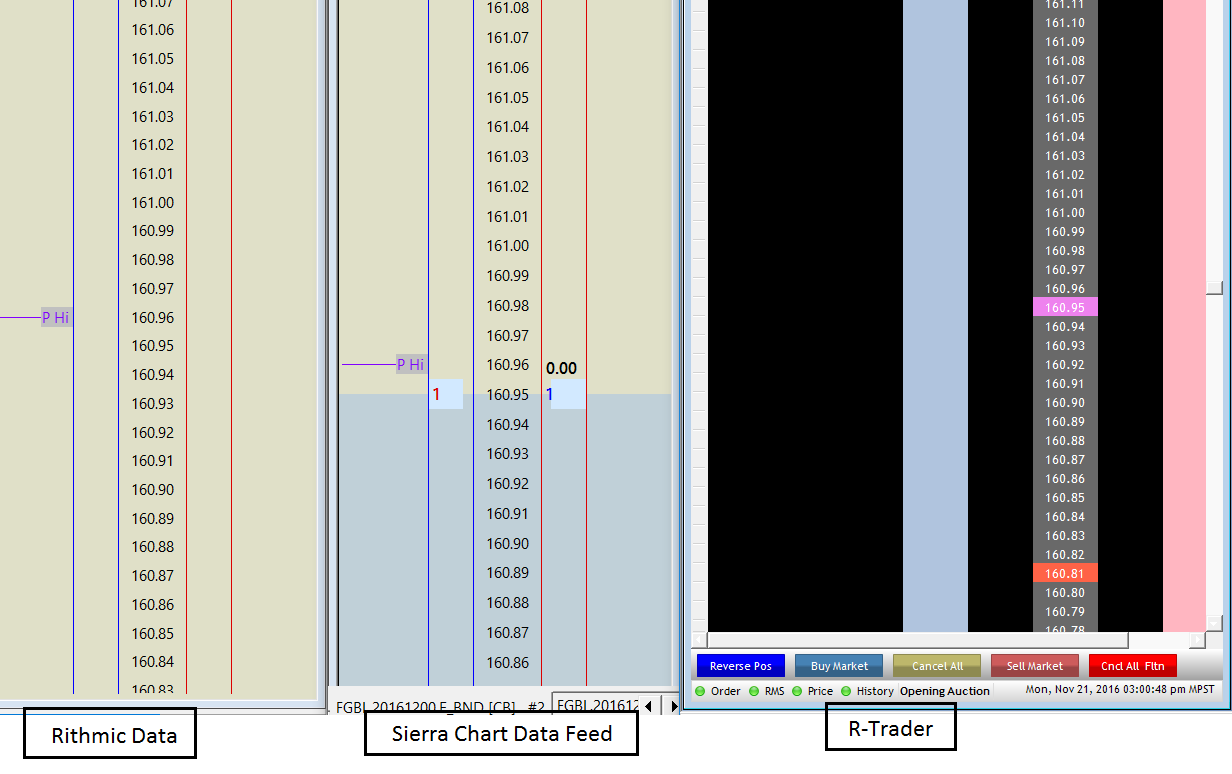
Task: Click the R-Trader horizontal scrollbar right arrow
Action: tap(1198, 640)
